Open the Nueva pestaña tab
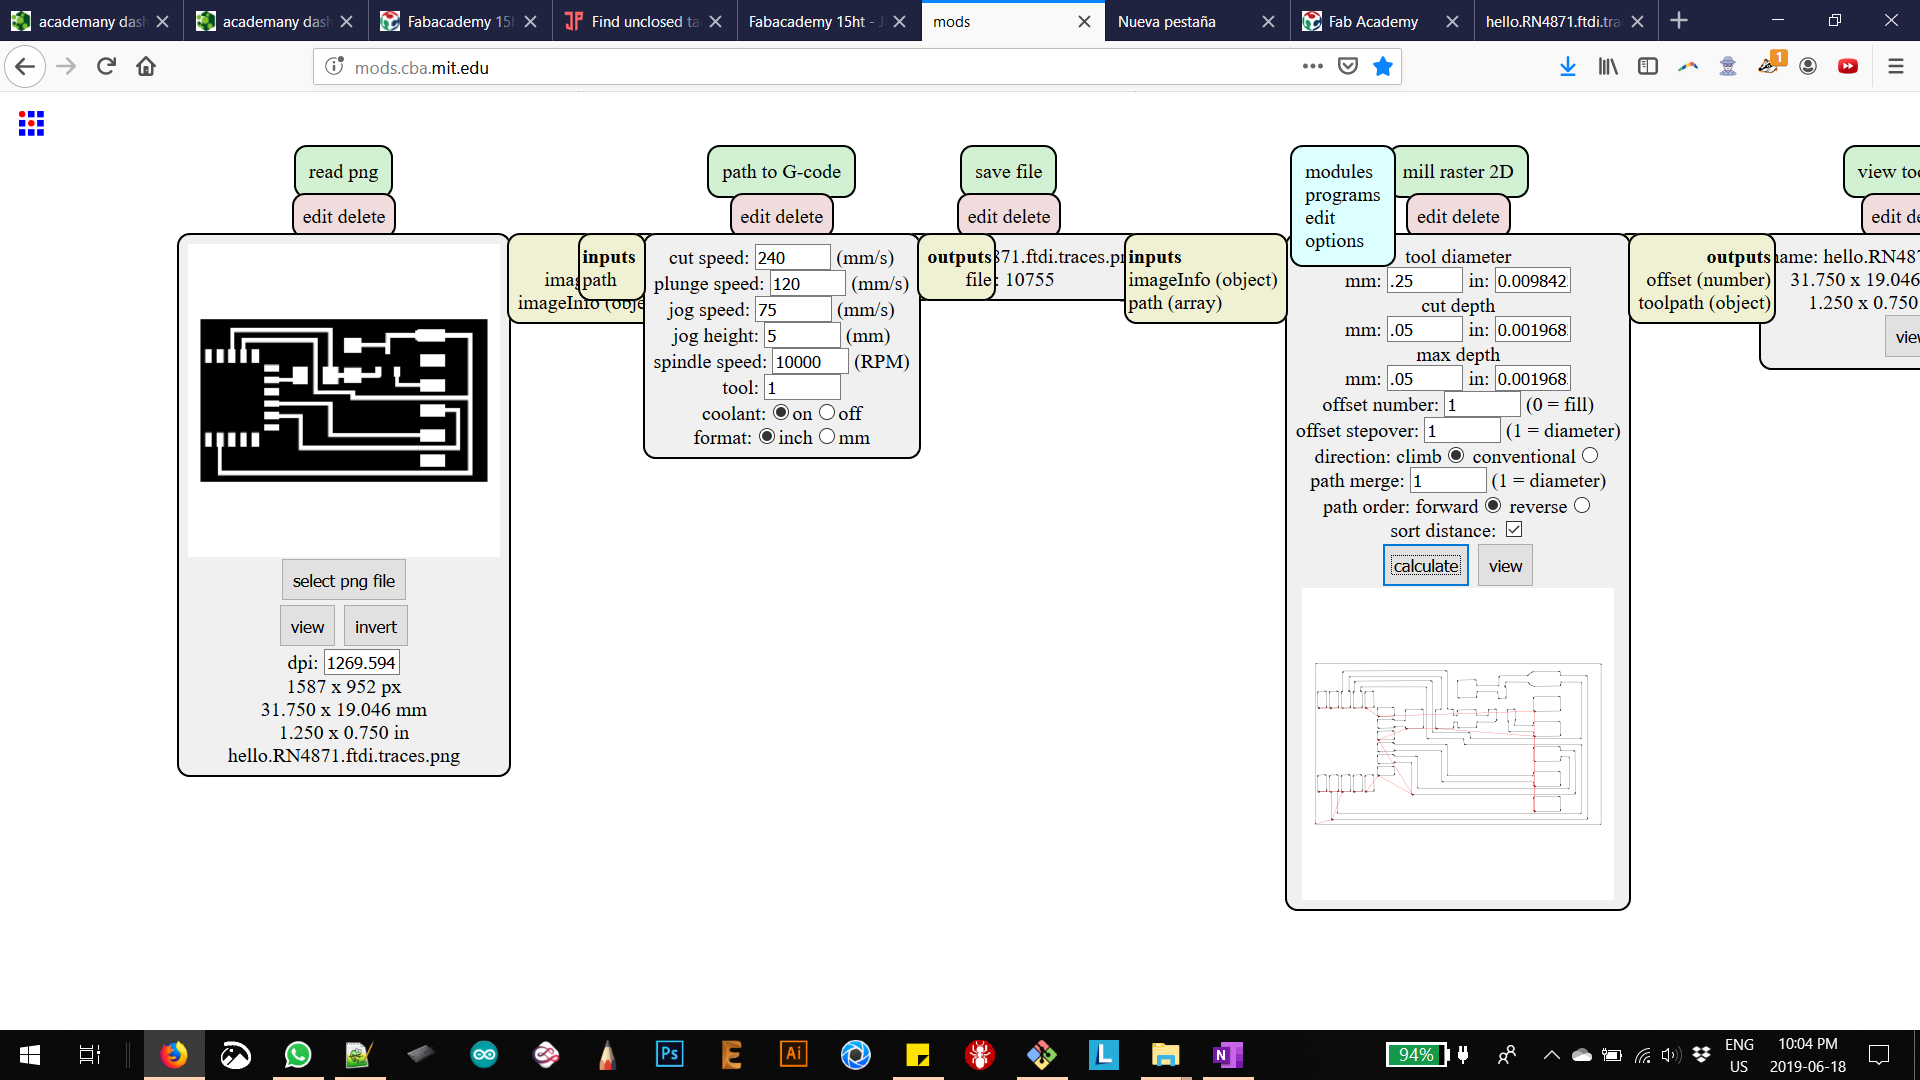Screen dimensions: 1920x1080 coord(1166,21)
